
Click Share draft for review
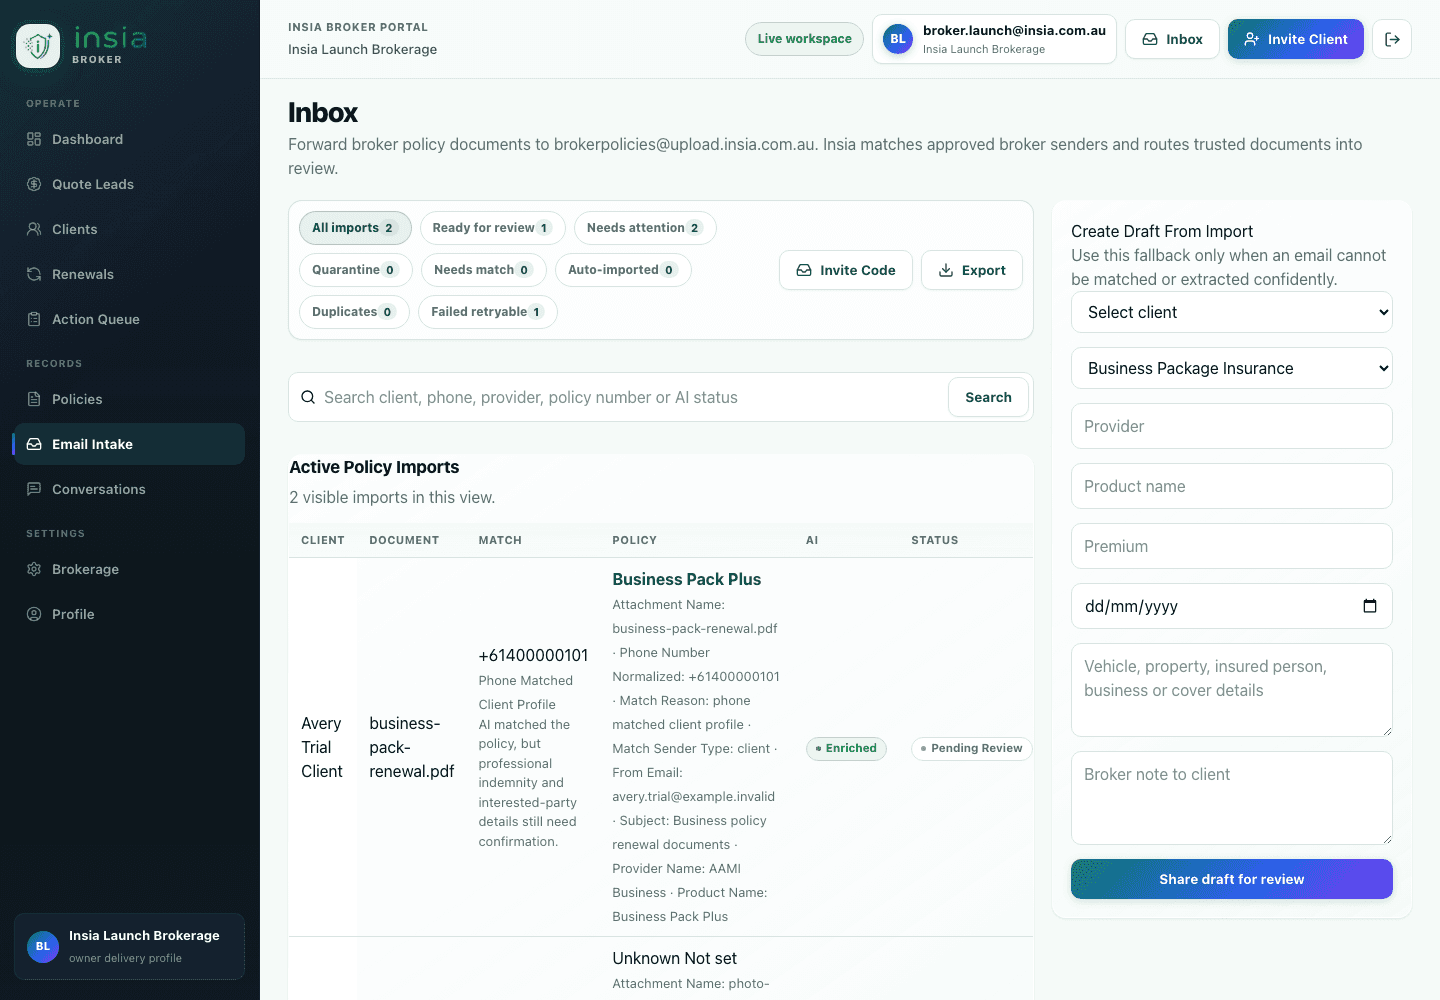point(1232,879)
